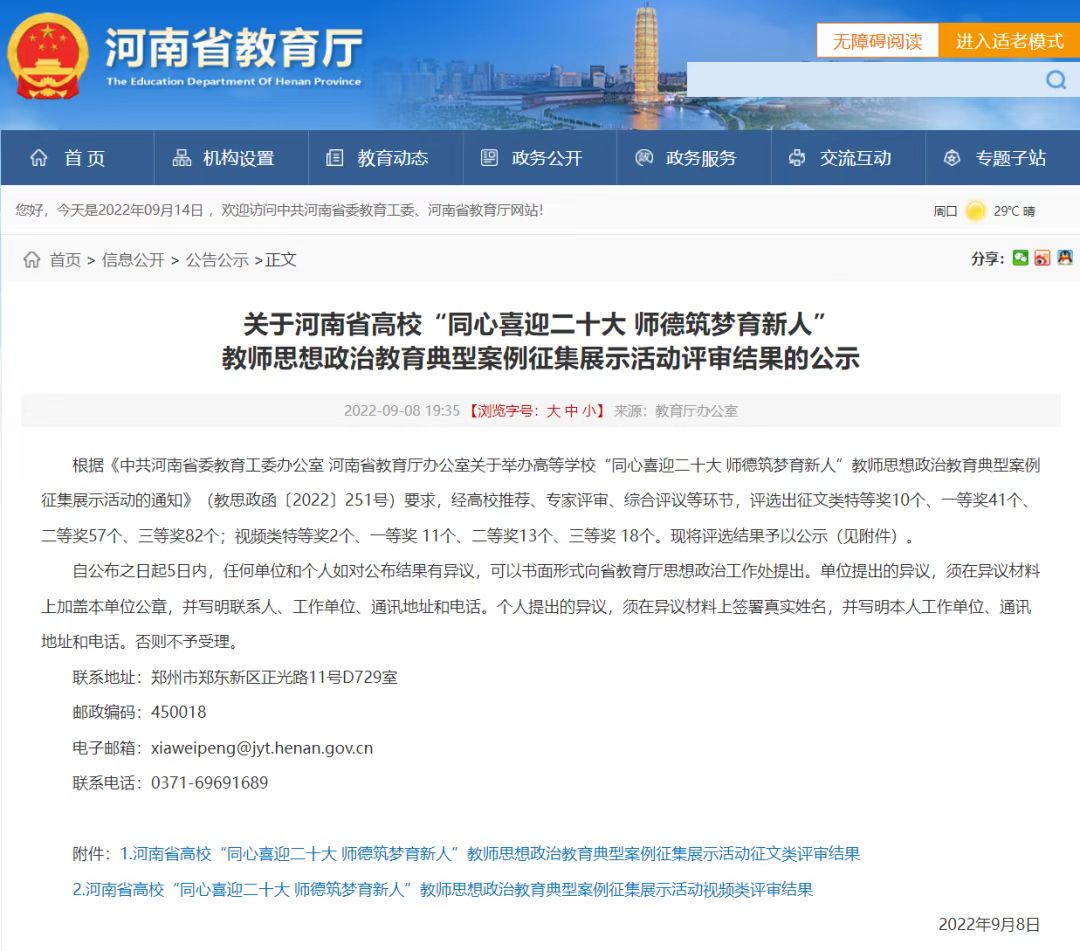Open attachment 2 视频类评审结果
Viewport: 1080px width, 951px height.
(443, 890)
